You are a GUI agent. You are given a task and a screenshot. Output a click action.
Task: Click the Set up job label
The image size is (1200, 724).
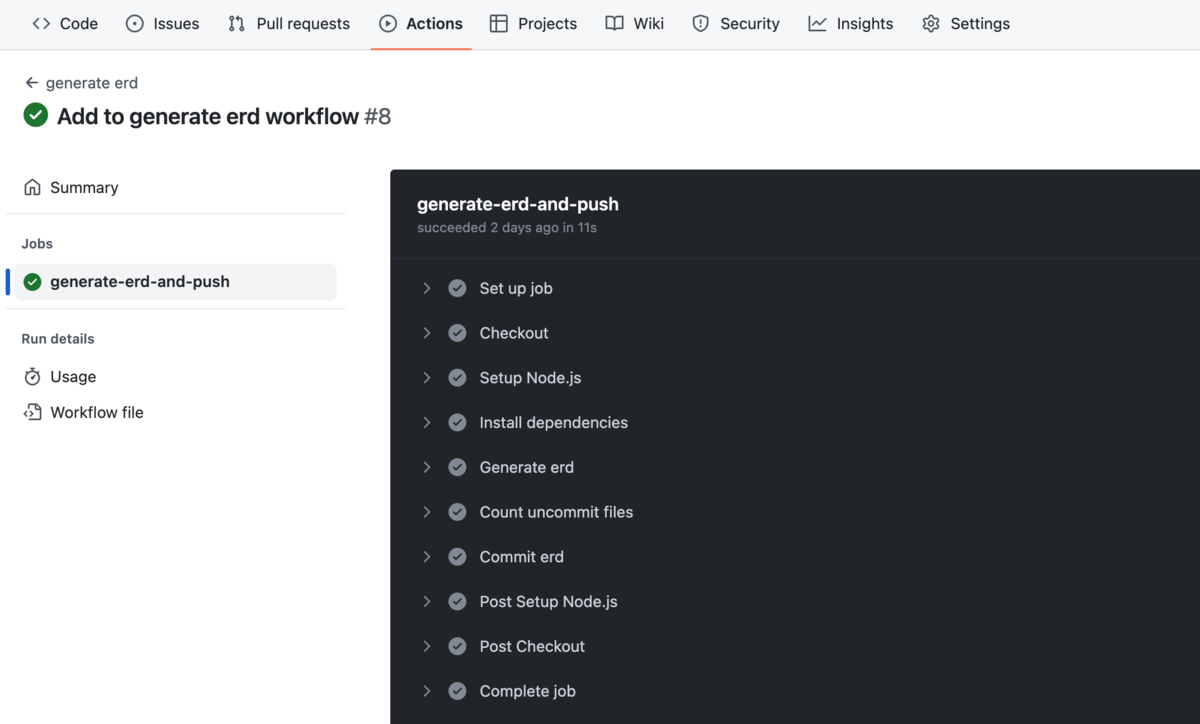pos(516,288)
